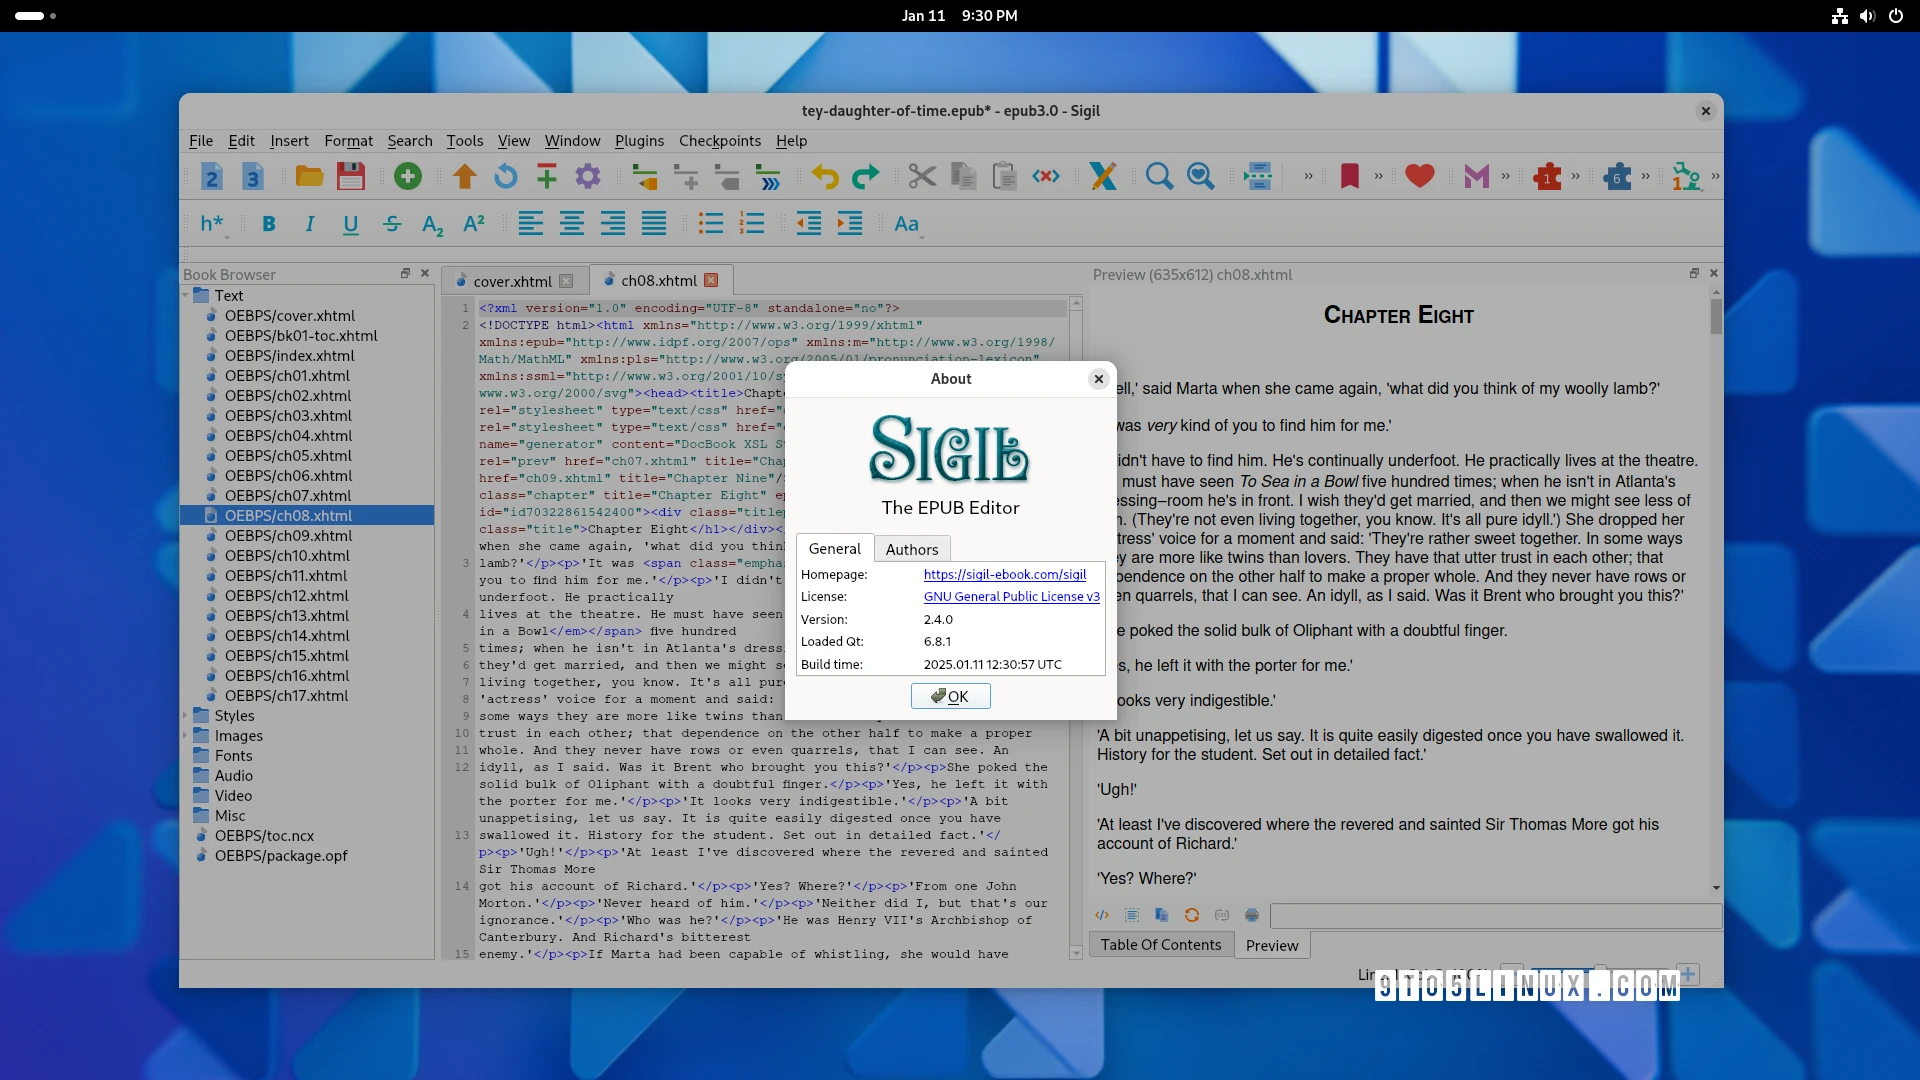Viewport: 1920px width, 1080px height.
Task: Collapse the Text folder in Book Browser
Action: (x=185, y=295)
